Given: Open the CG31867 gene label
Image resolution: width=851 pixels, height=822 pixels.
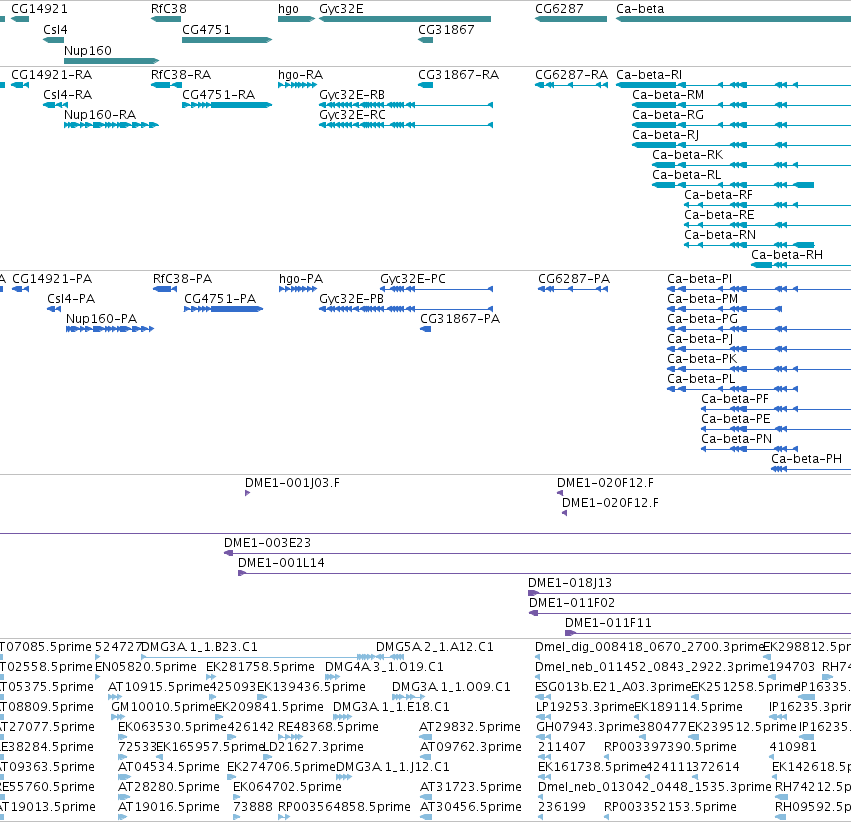Looking at the screenshot, I should 446,30.
